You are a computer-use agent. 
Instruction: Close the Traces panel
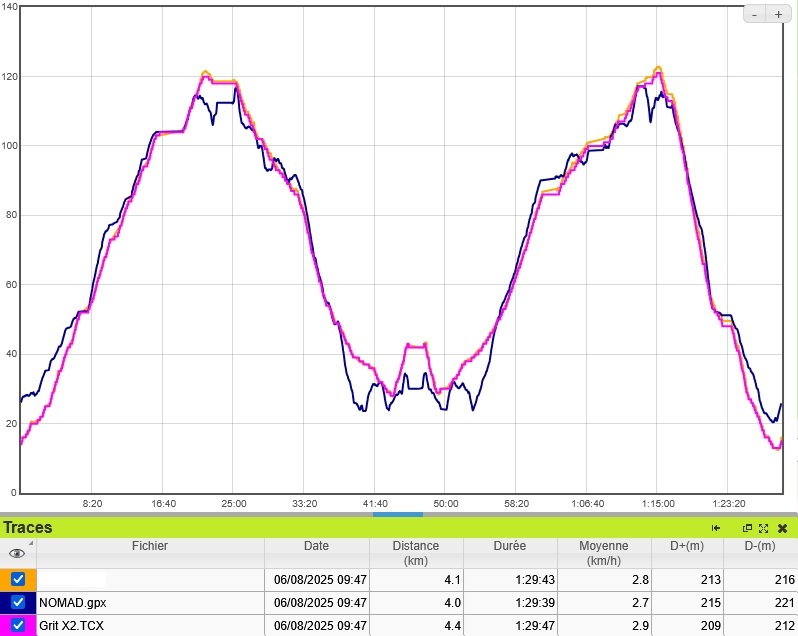click(x=782, y=528)
